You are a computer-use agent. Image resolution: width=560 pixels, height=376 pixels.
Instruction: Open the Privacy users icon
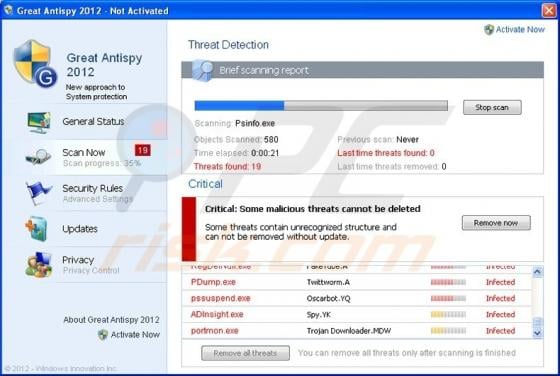pos(39,265)
